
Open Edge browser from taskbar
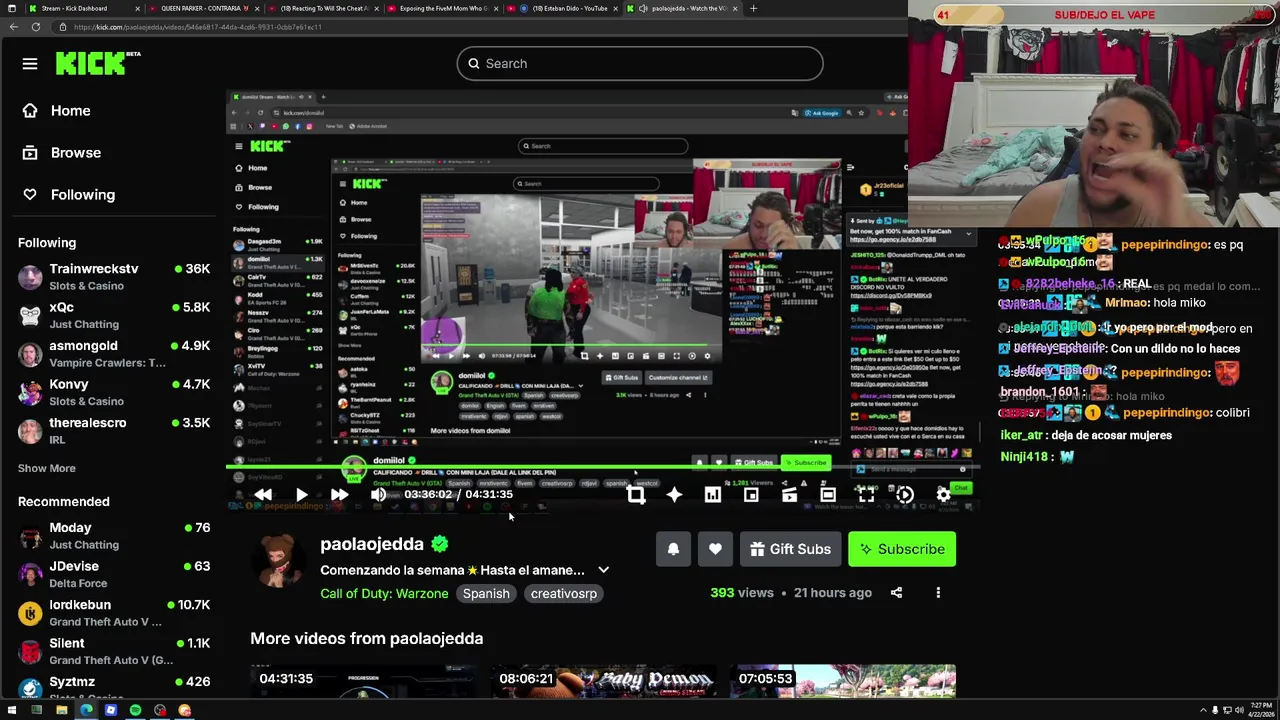click(86, 710)
